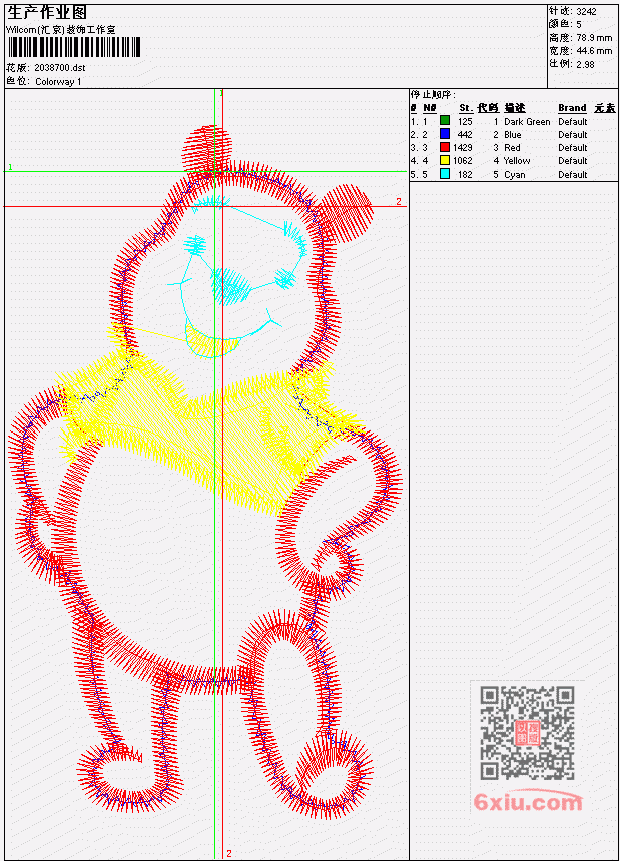Click the Cyan description text
The height and width of the screenshot is (861, 620).
pos(515,175)
